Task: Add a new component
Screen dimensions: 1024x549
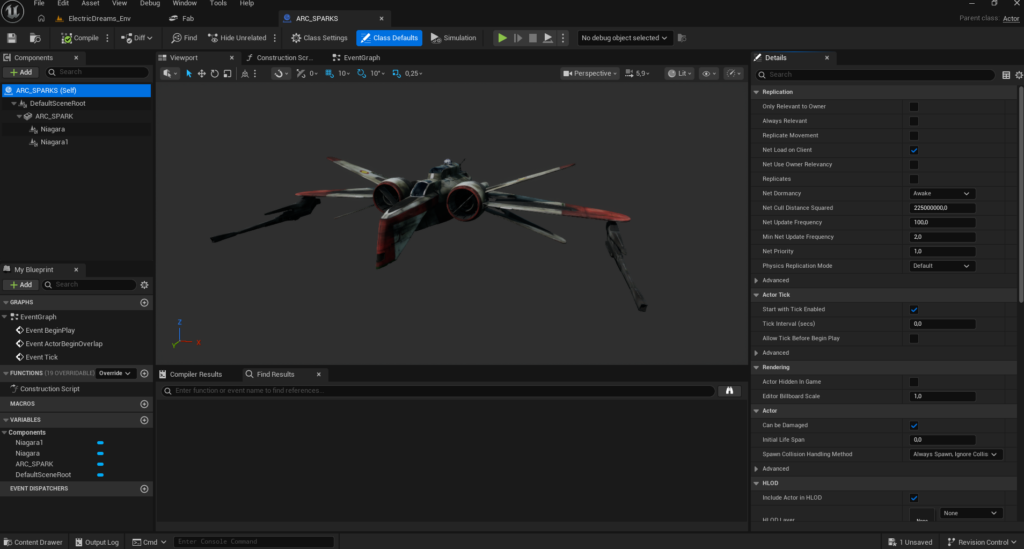Action: 21,72
